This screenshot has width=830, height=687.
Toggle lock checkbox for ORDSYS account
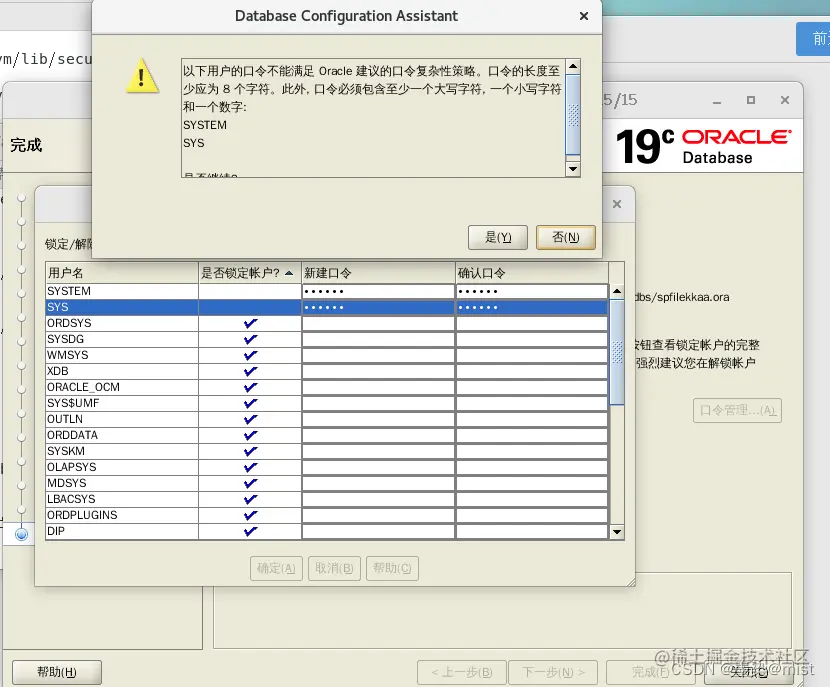click(250, 323)
